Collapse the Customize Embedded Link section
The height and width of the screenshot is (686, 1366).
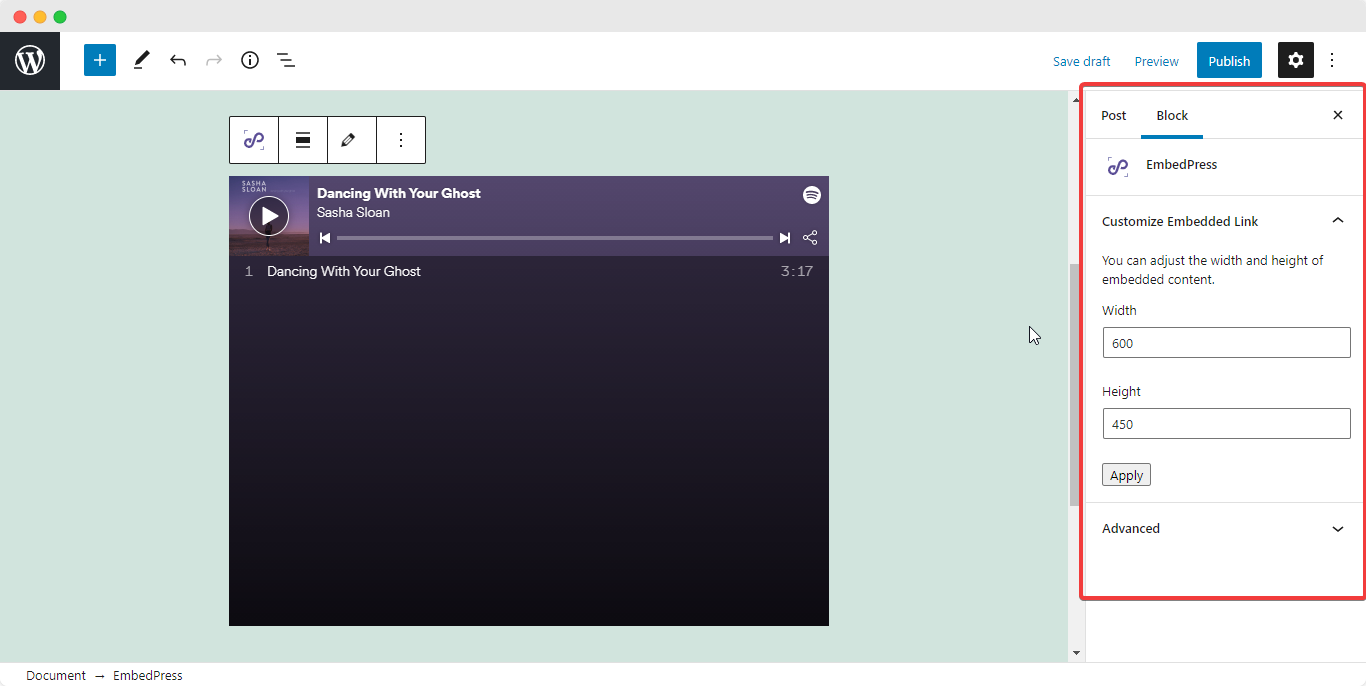click(1337, 220)
